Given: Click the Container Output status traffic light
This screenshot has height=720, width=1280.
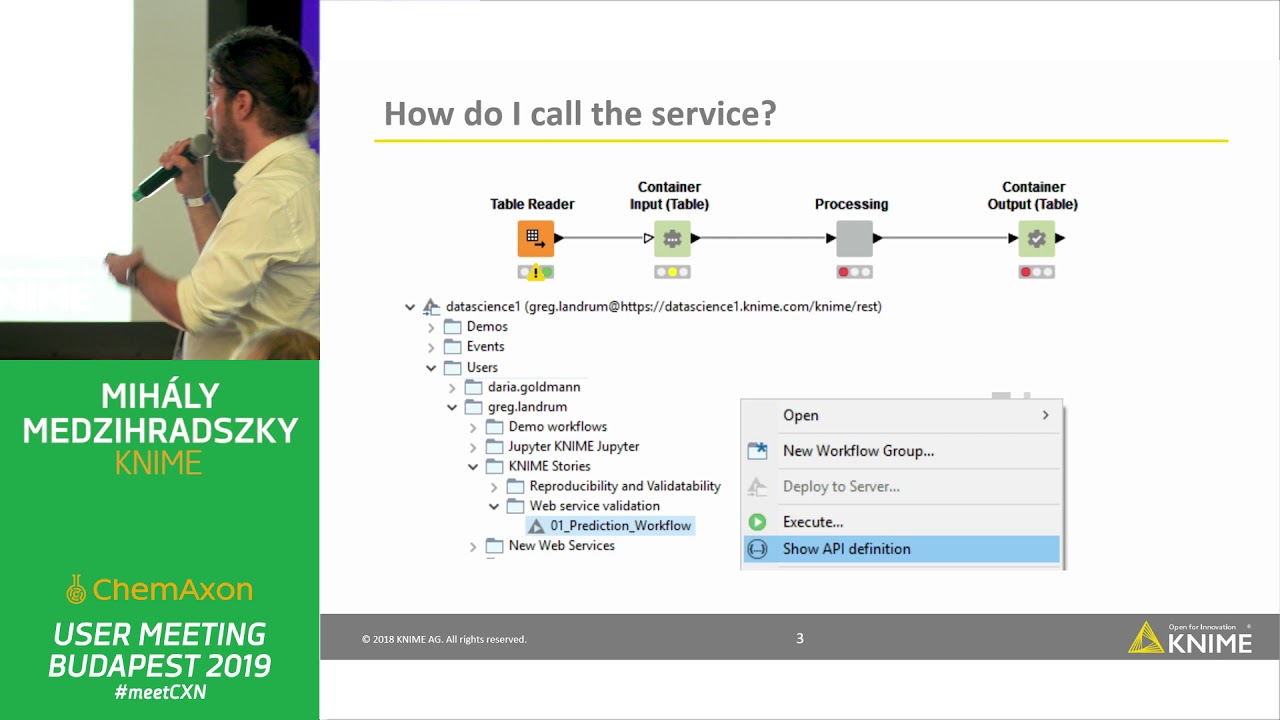Looking at the screenshot, I should (1036, 272).
